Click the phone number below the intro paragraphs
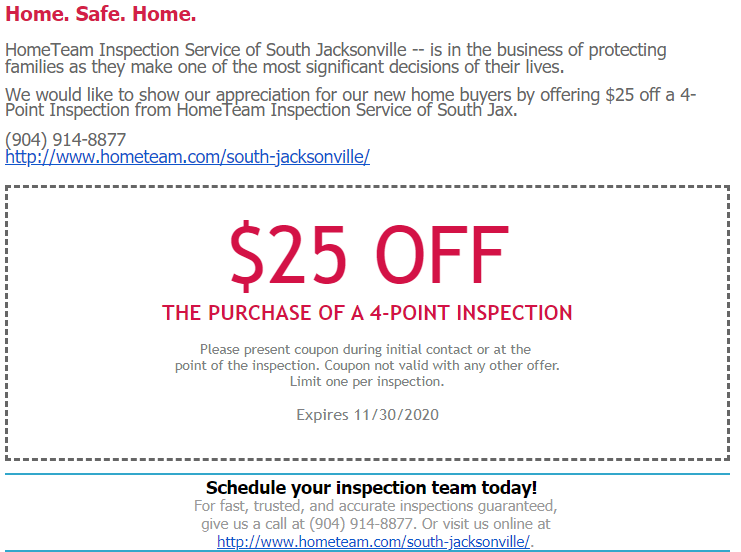This screenshot has width=741, height=552. click(66, 140)
